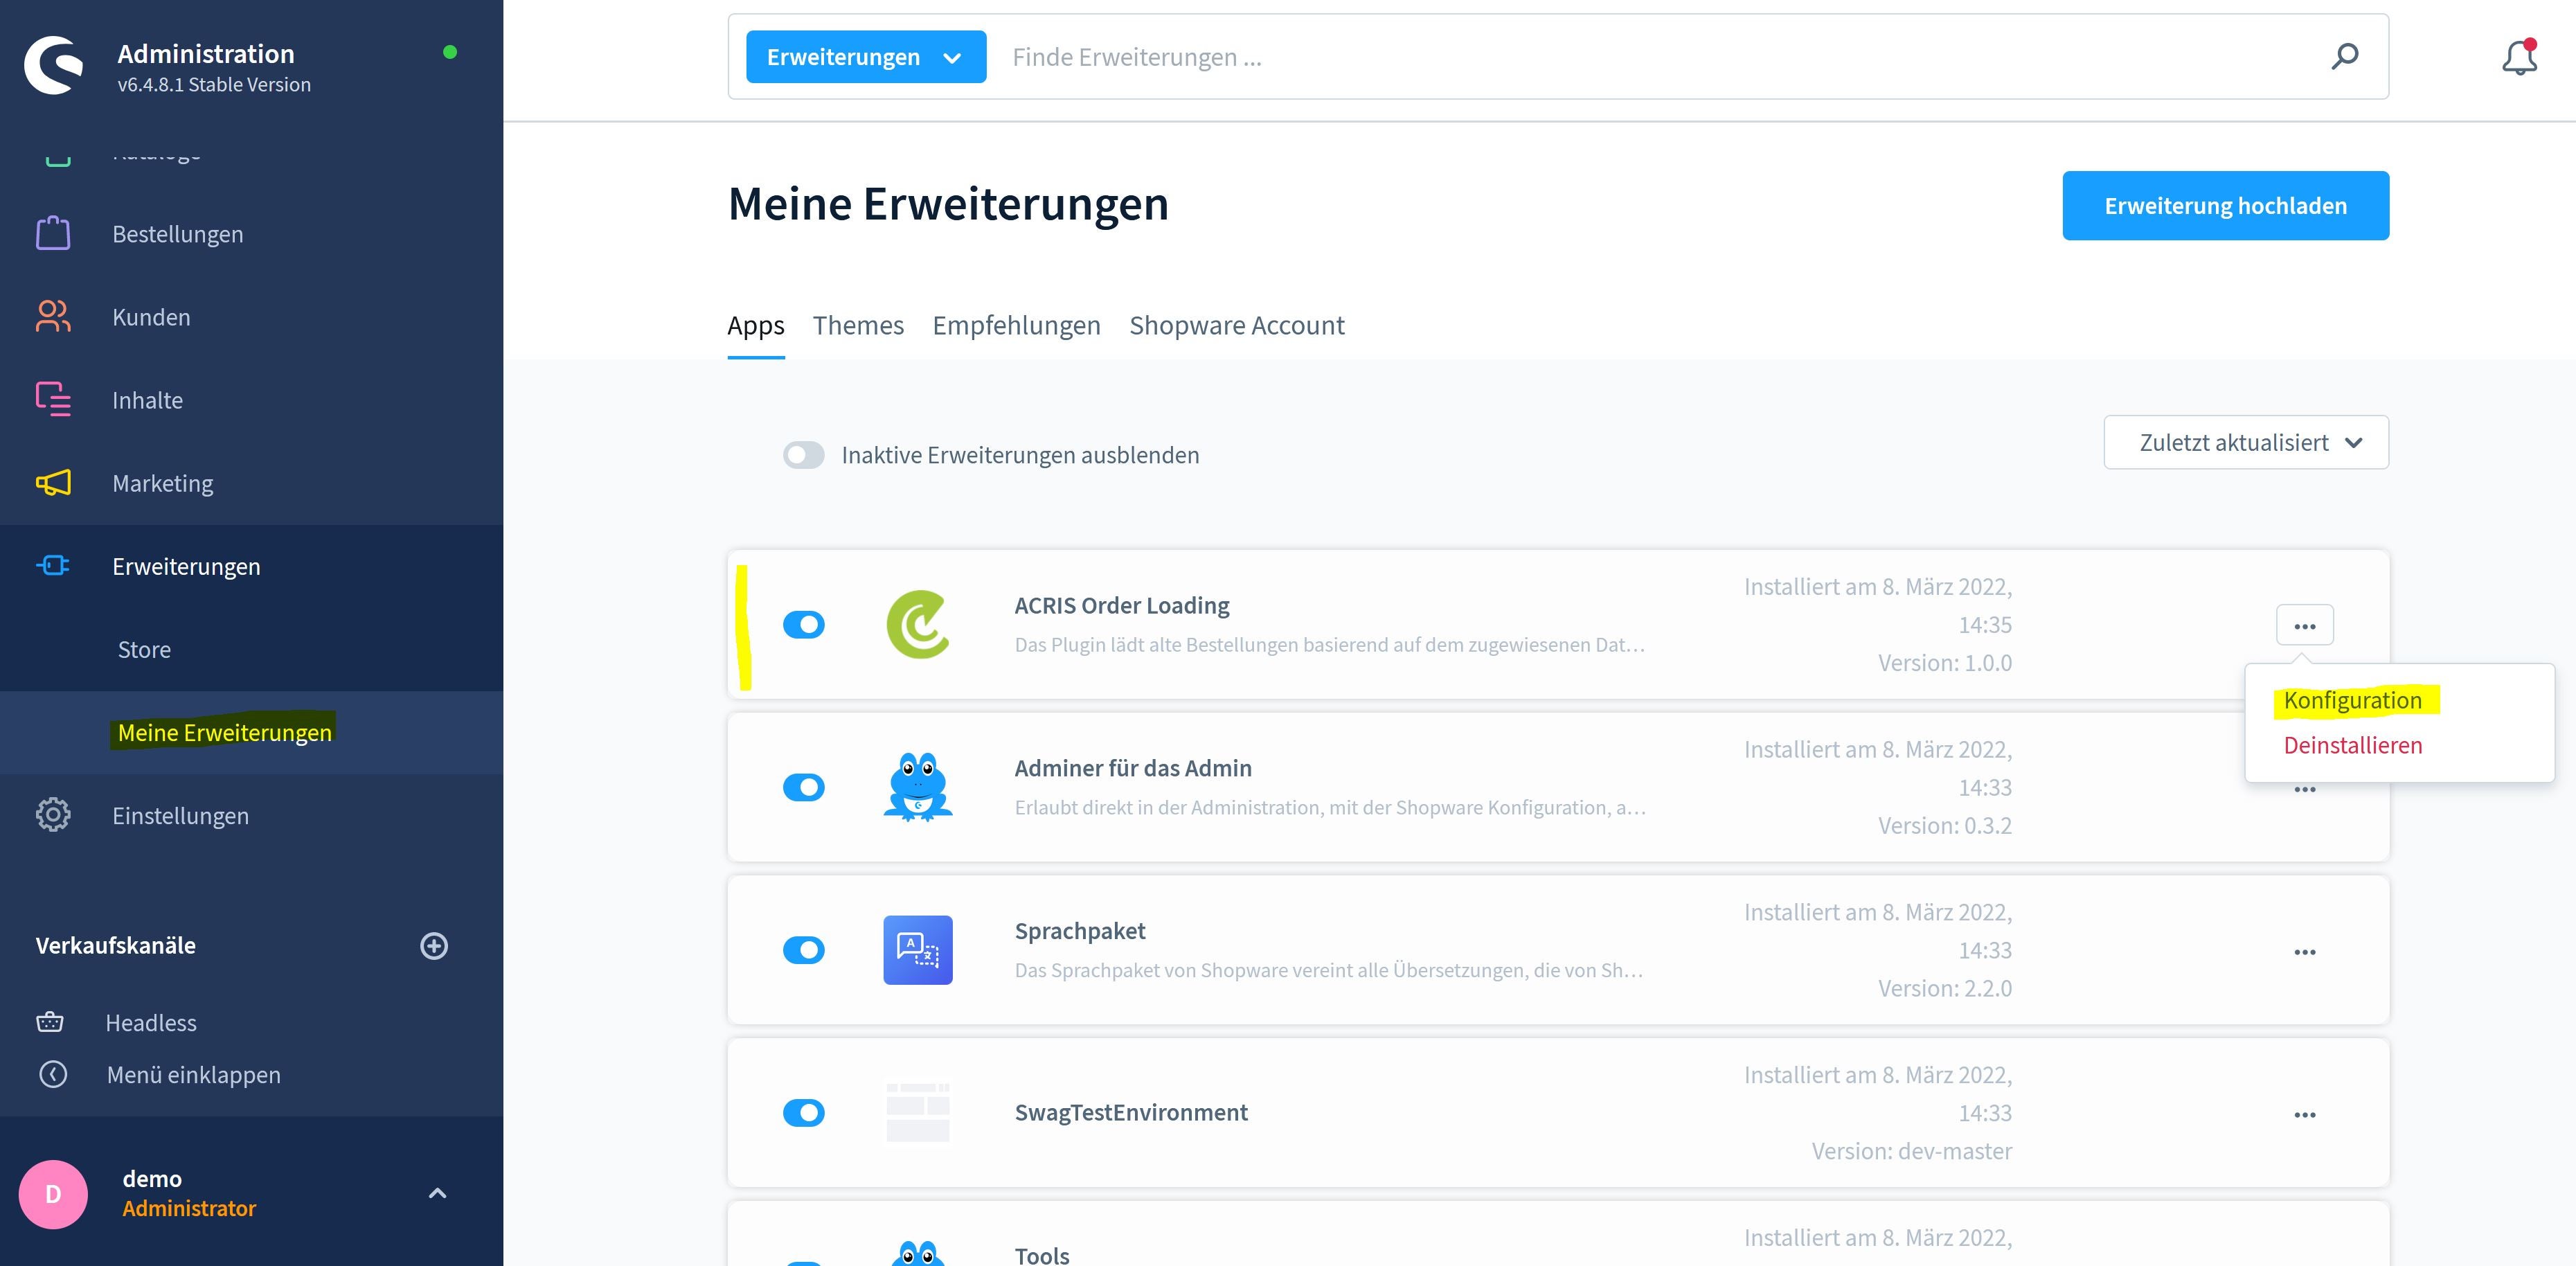The image size is (2576, 1266).
Task: Select Deinstallieren in context menu
Action: [2352, 745]
